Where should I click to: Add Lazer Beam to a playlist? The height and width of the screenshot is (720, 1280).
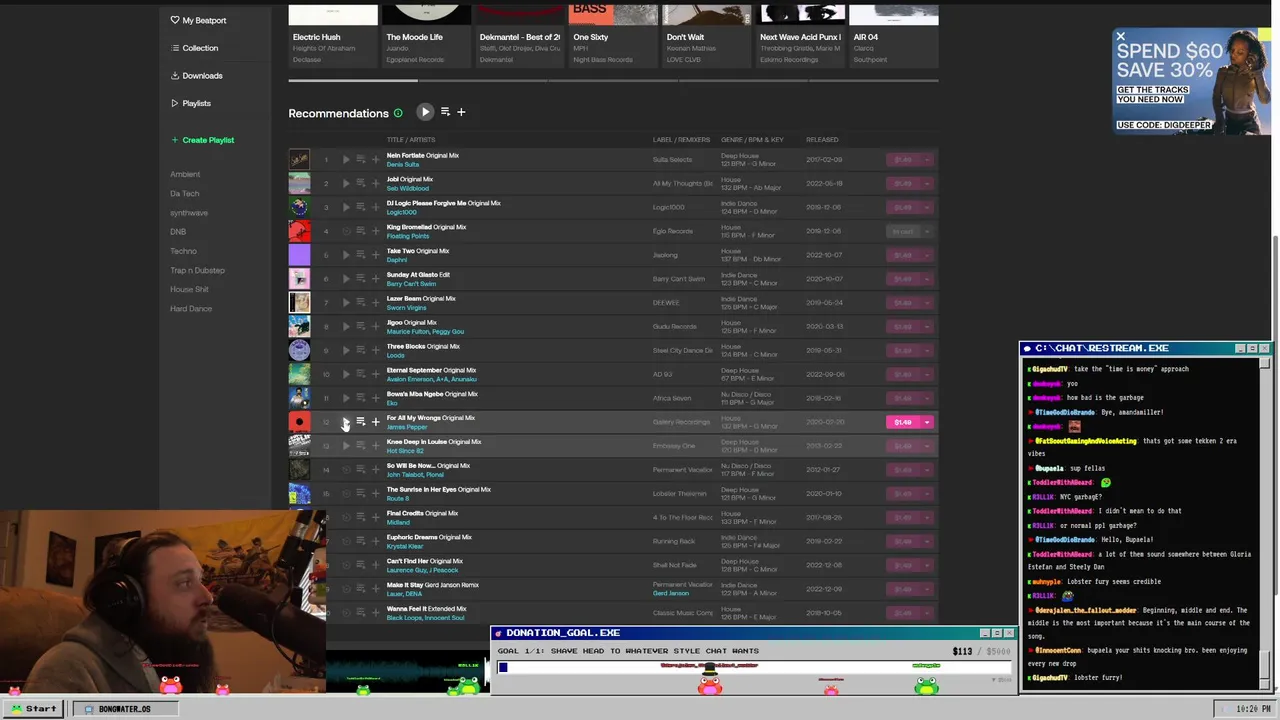(376, 303)
